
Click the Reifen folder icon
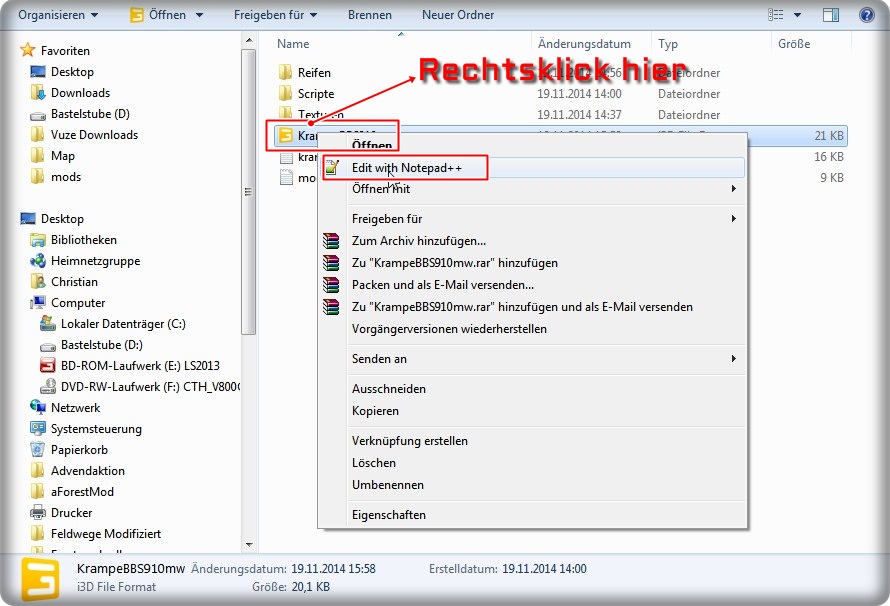(285, 73)
